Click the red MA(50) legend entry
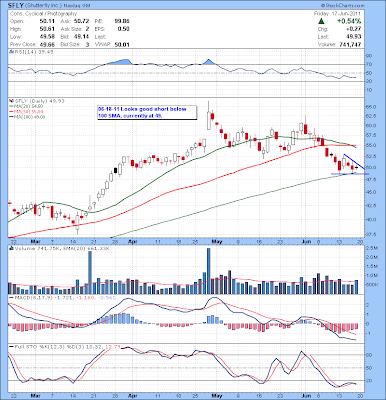 click(x=26, y=111)
